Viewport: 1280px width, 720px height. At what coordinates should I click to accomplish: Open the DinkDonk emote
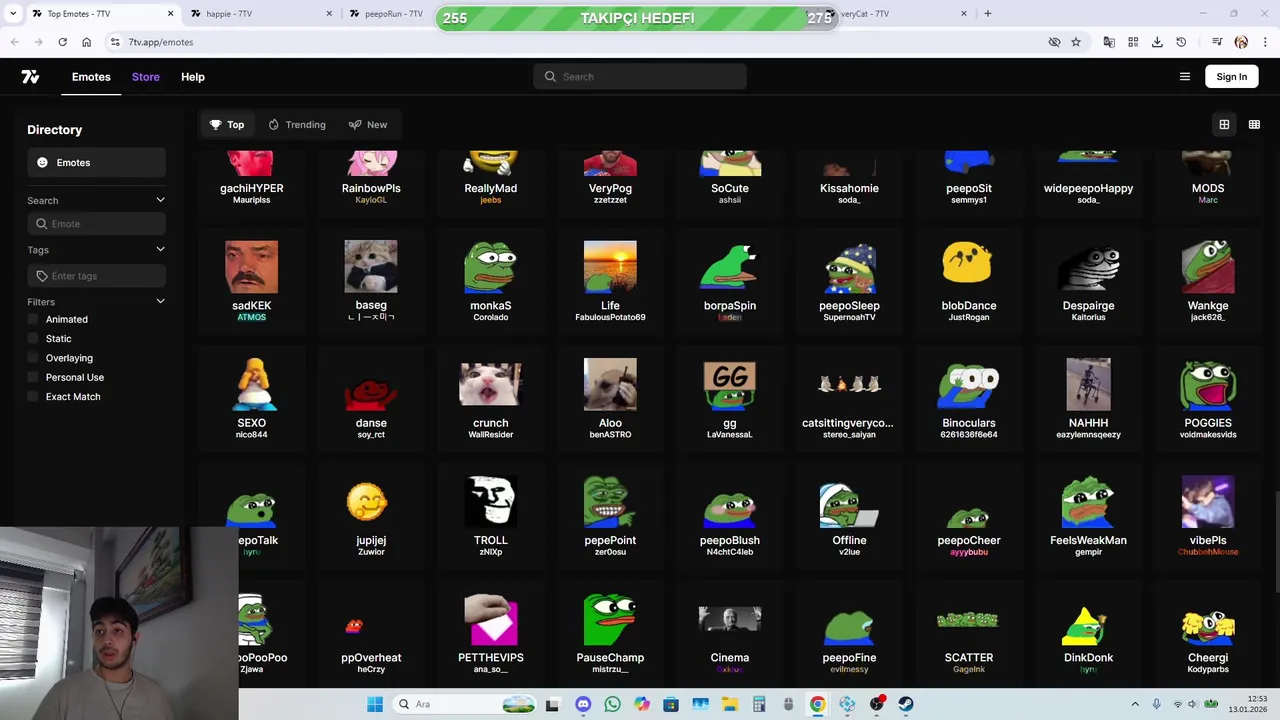[x=1088, y=633]
